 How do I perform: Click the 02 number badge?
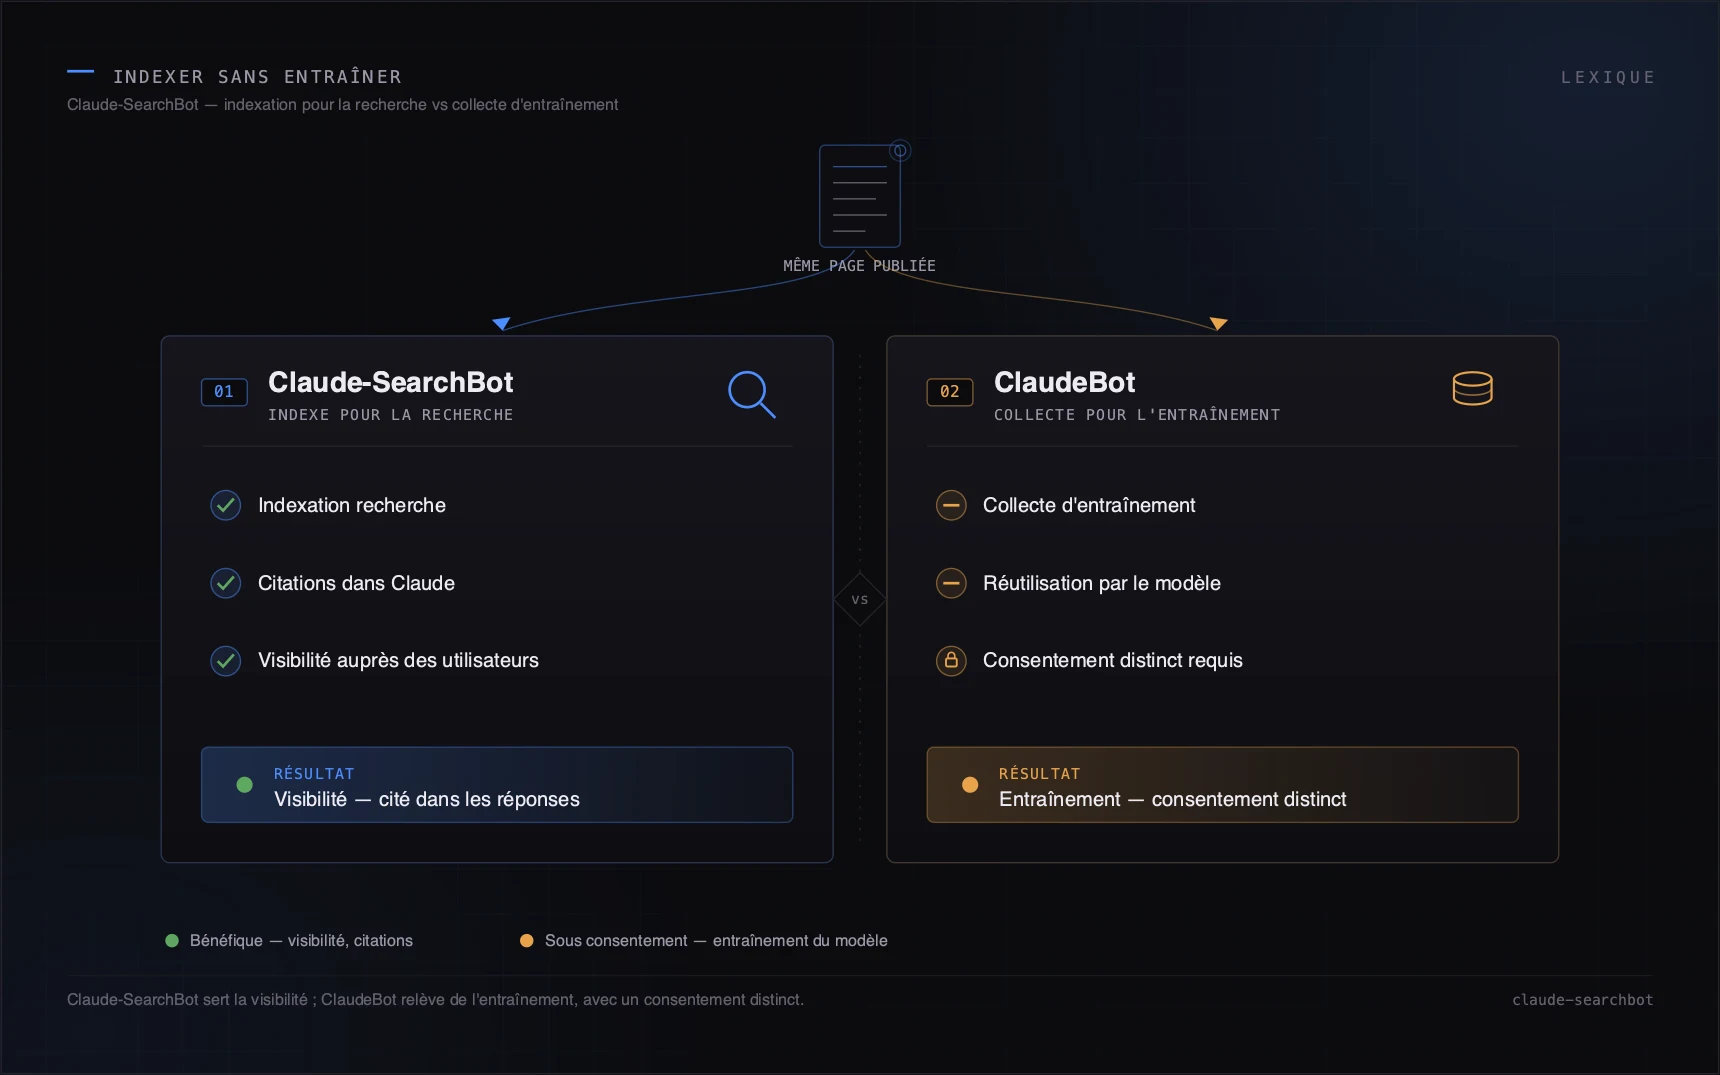tap(950, 392)
